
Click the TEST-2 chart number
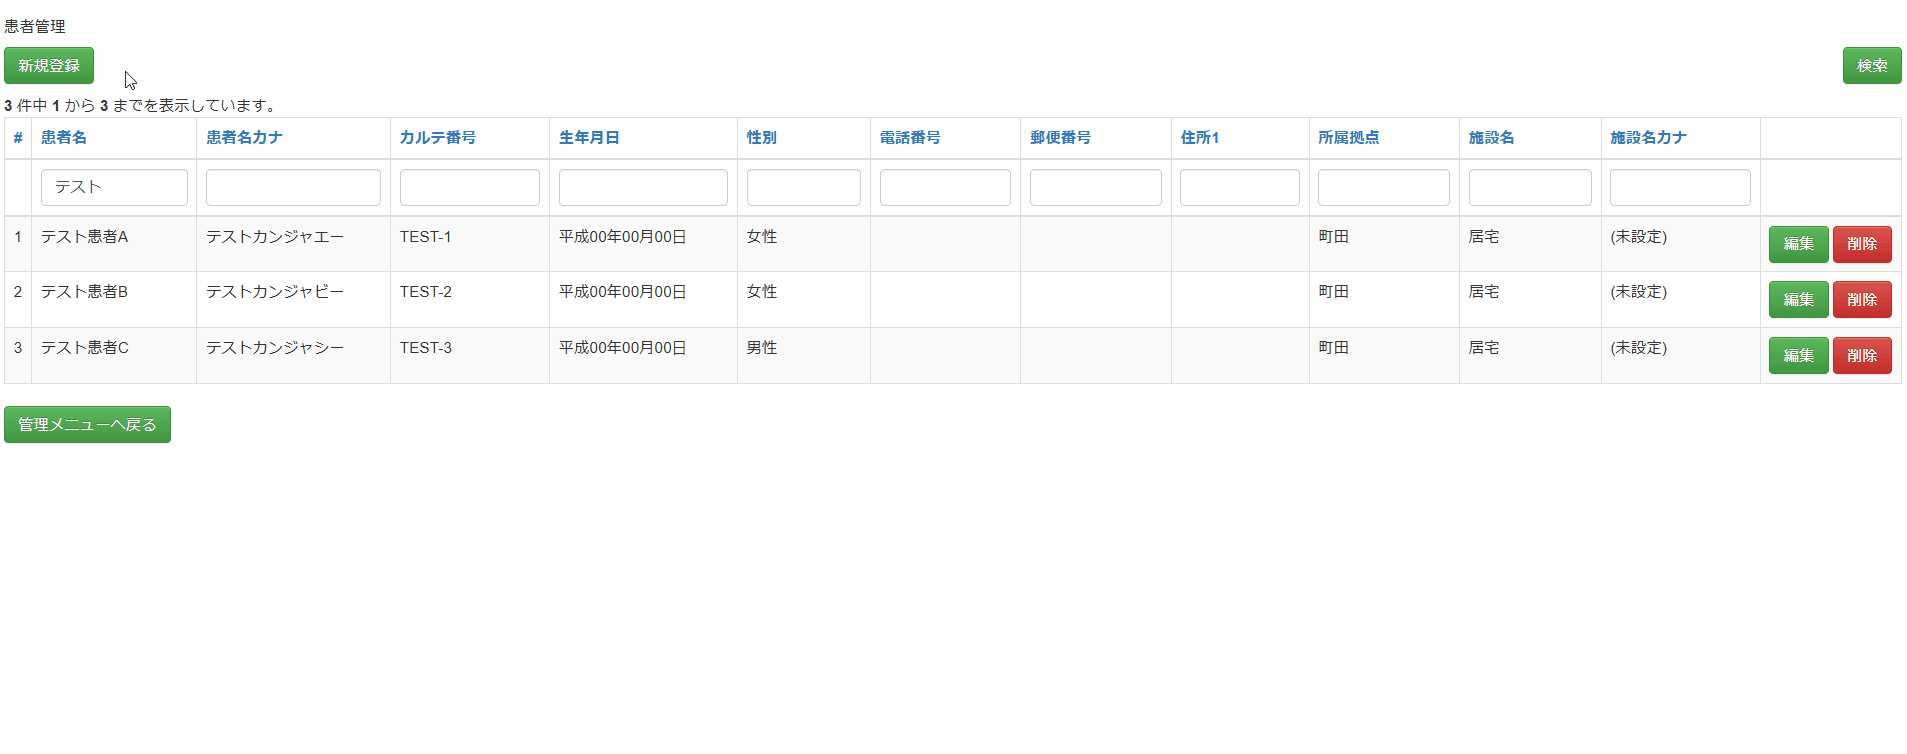(x=426, y=292)
